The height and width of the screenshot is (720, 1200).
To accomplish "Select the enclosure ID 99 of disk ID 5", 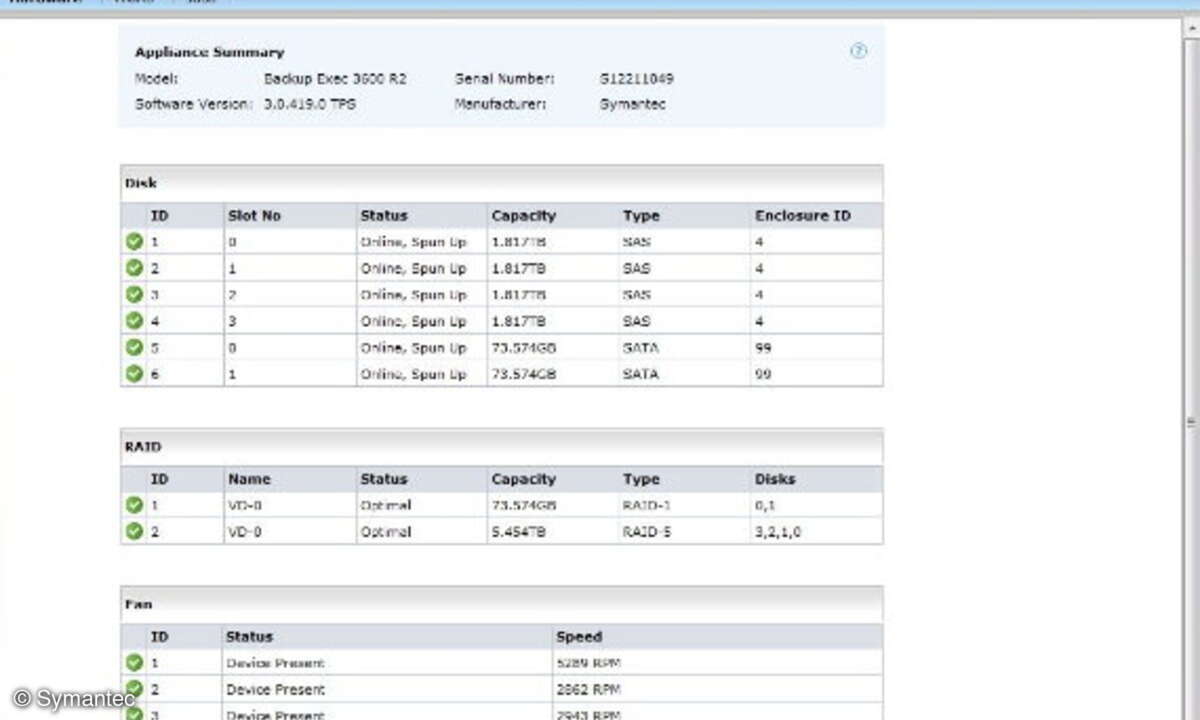I will pyautogui.click(x=763, y=347).
